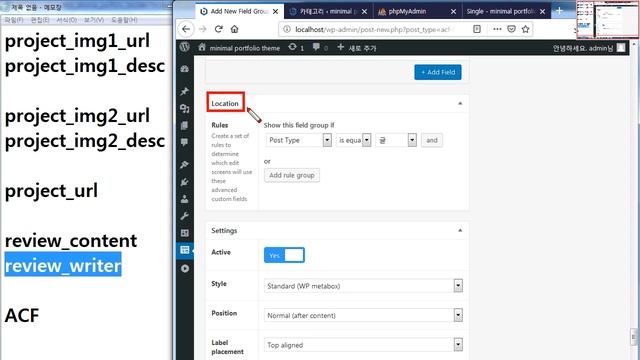Visit site via home icon in admin bar
Screen dimensions: 640x360
click(202, 47)
